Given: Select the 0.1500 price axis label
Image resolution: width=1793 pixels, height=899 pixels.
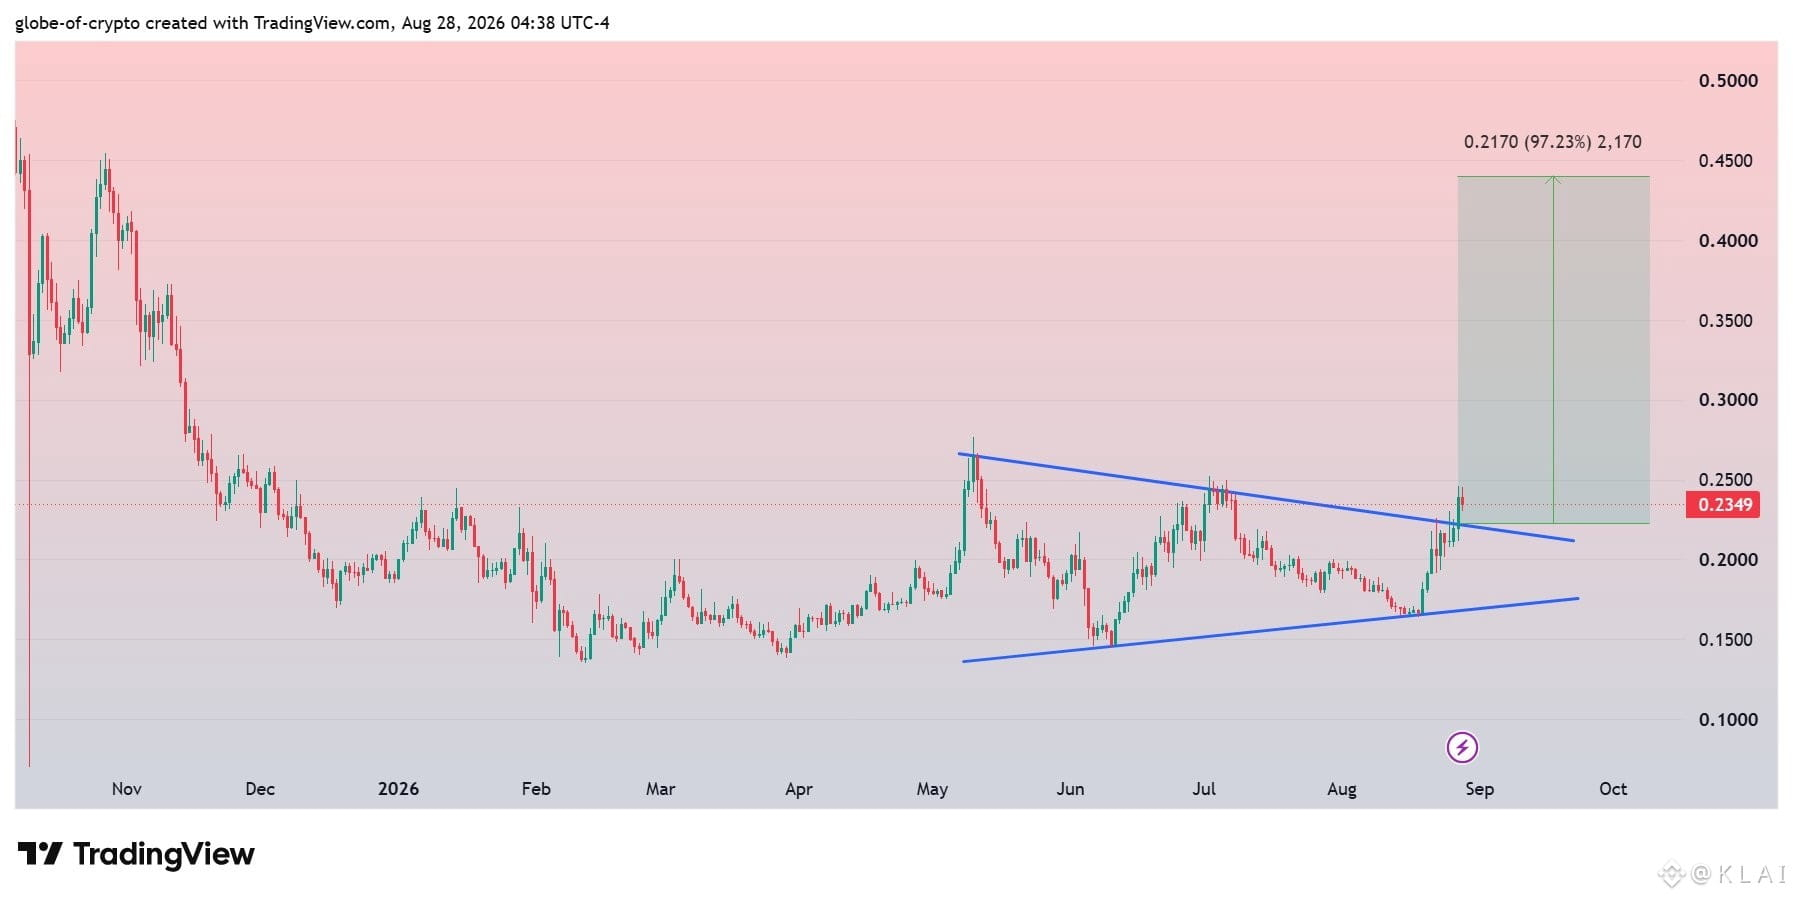Looking at the screenshot, I should click(1726, 640).
